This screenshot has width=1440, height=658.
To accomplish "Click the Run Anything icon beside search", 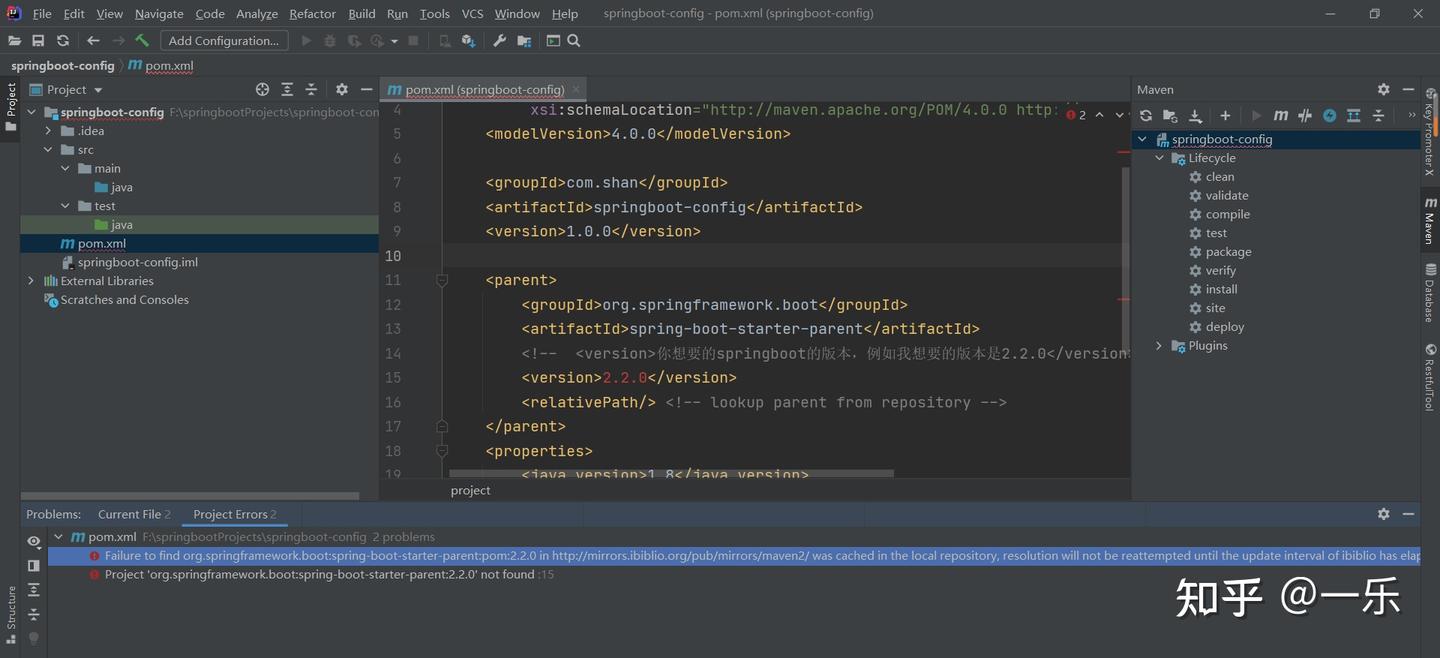I will (553, 41).
